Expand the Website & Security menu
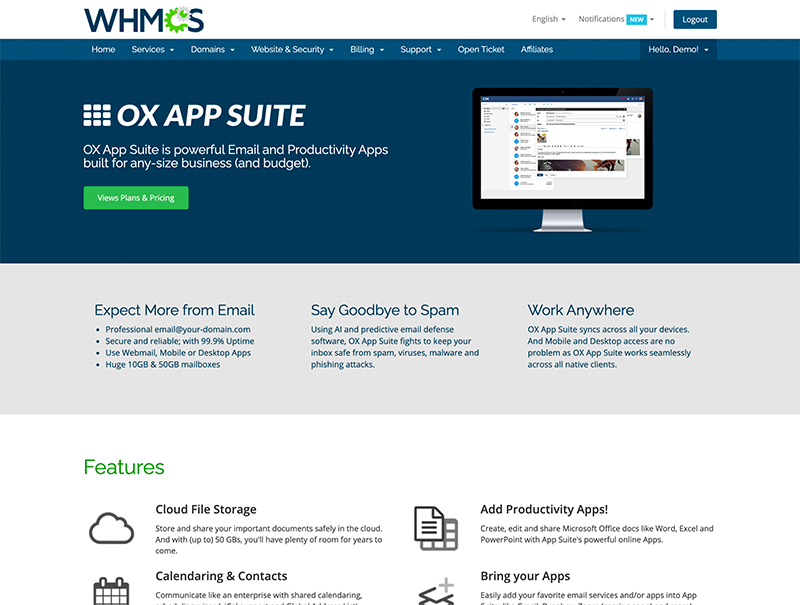Screen dimensions: 800x605 click(292, 49)
